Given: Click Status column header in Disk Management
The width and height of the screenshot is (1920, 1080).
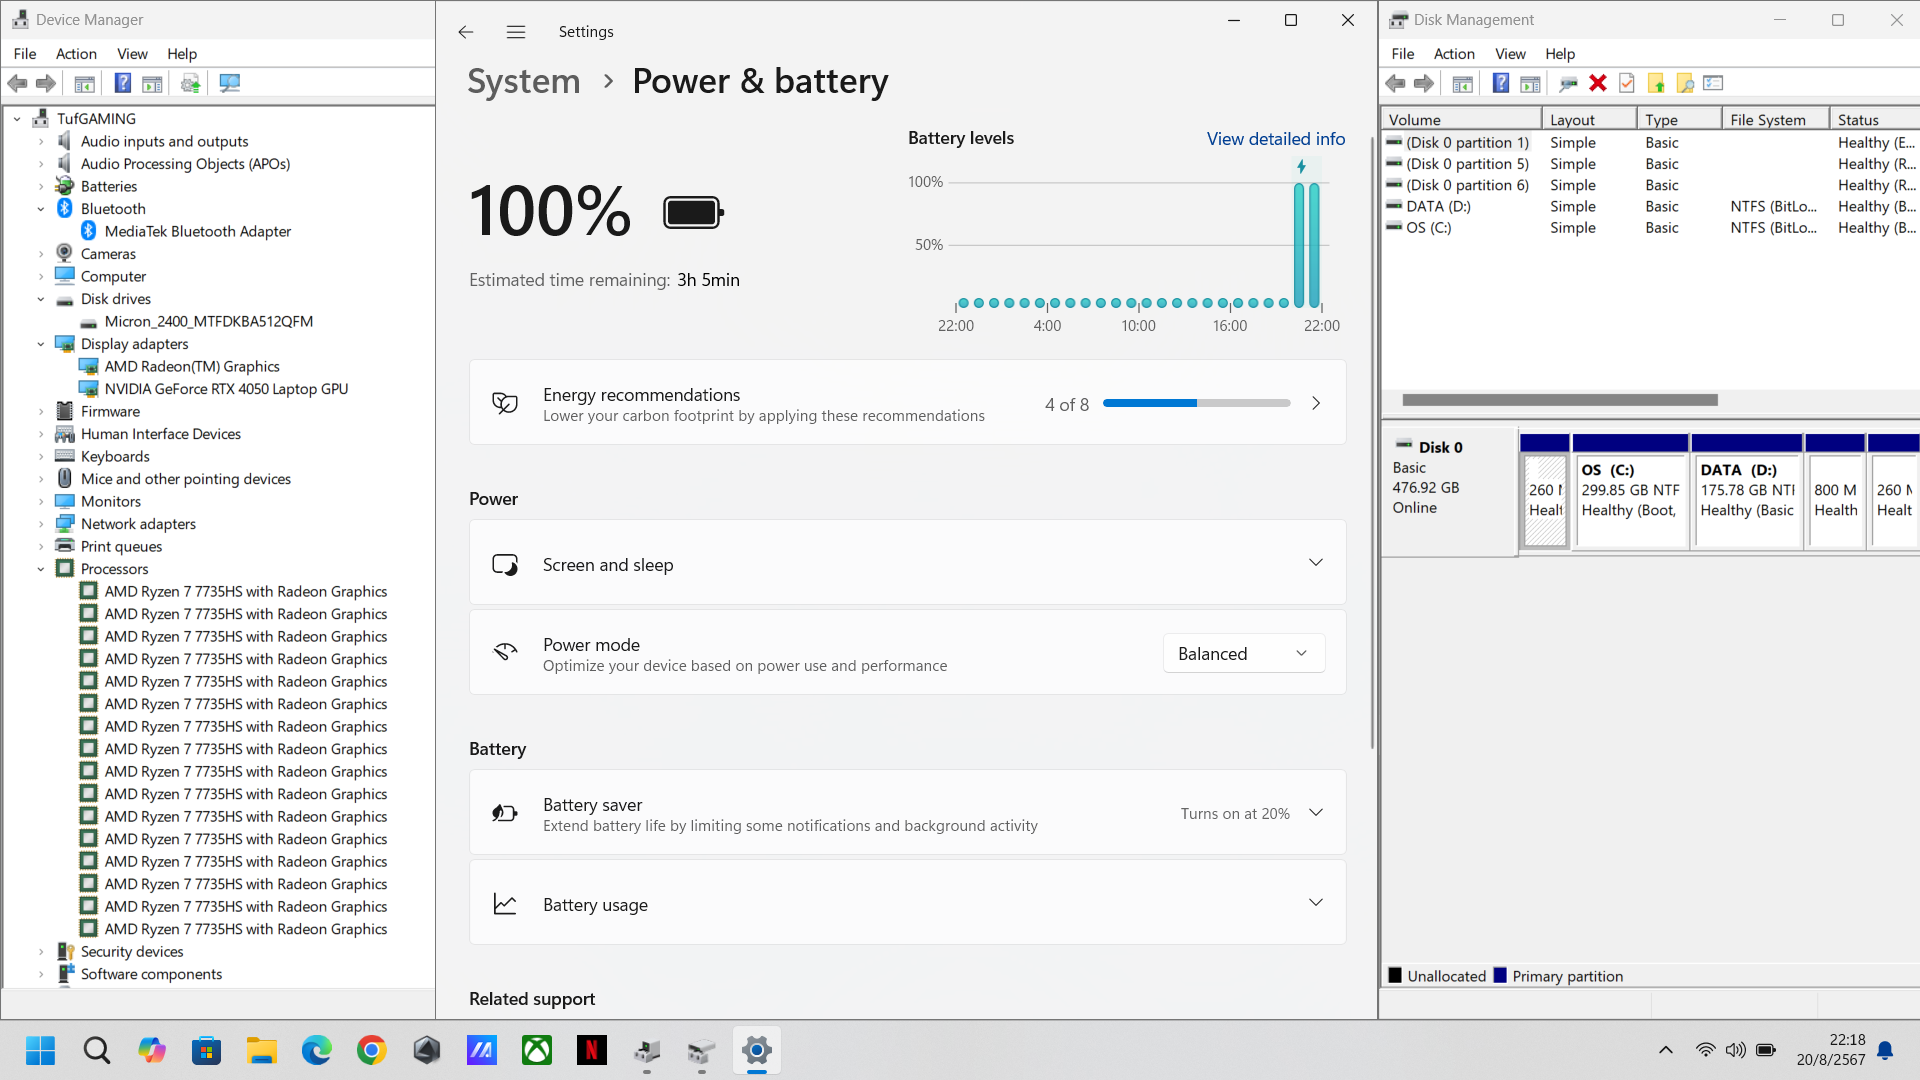Looking at the screenshot, I should (x=1875, y=119).
